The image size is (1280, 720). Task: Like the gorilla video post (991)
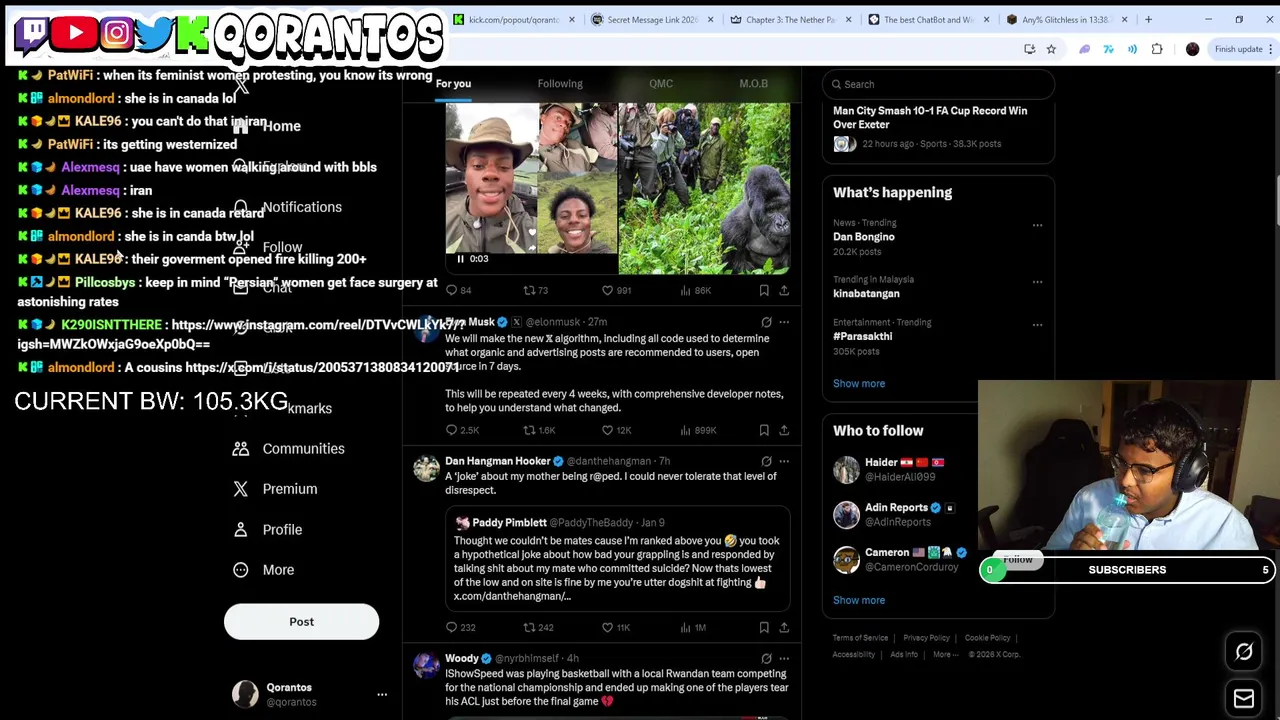pyautogui.click(x=616, y=290)
